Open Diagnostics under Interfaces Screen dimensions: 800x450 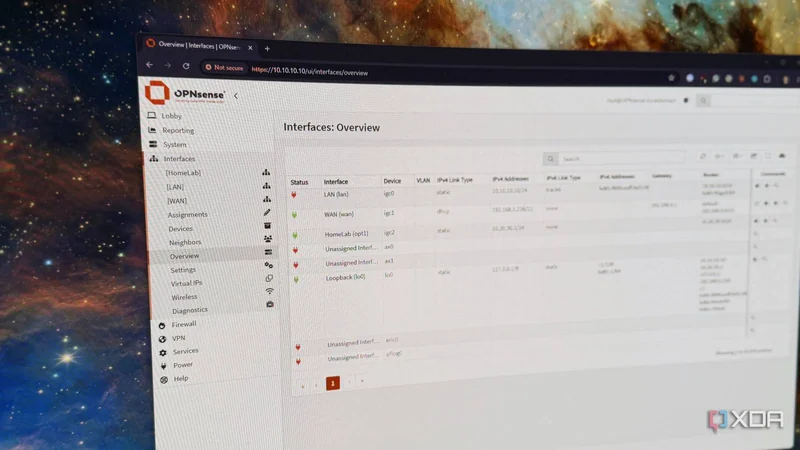pyautogui.click(x=190, y=310)
